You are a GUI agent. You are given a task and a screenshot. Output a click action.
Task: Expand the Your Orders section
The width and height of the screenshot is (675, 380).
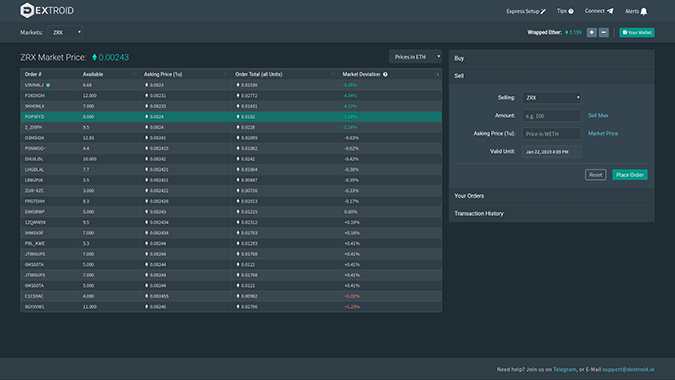[x=551, y=196]
